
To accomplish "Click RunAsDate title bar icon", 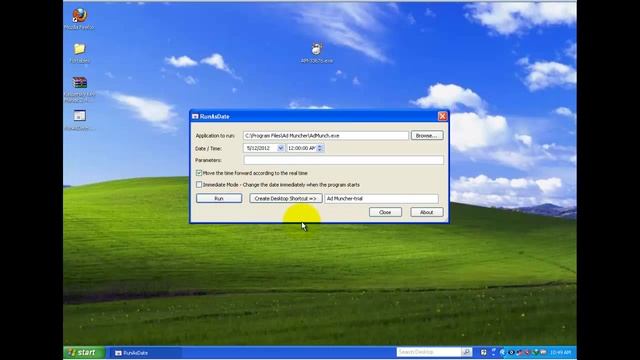I will click(x=195, y=116).
